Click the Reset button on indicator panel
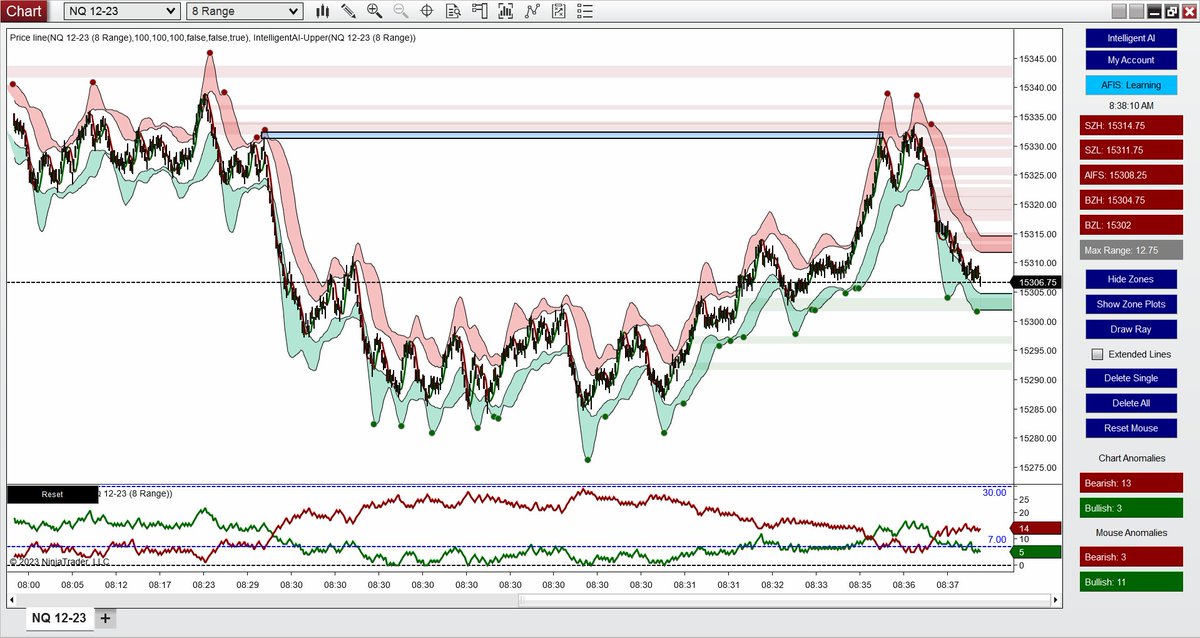The height and width of the screenshot is (638, 1200). 52,494
